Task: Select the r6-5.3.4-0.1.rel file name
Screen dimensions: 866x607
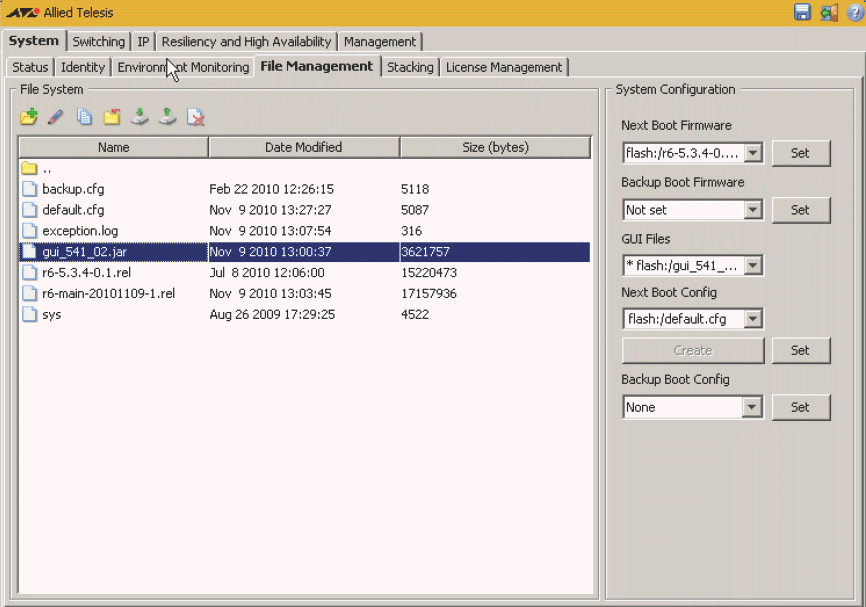Action: pos(87,272)
